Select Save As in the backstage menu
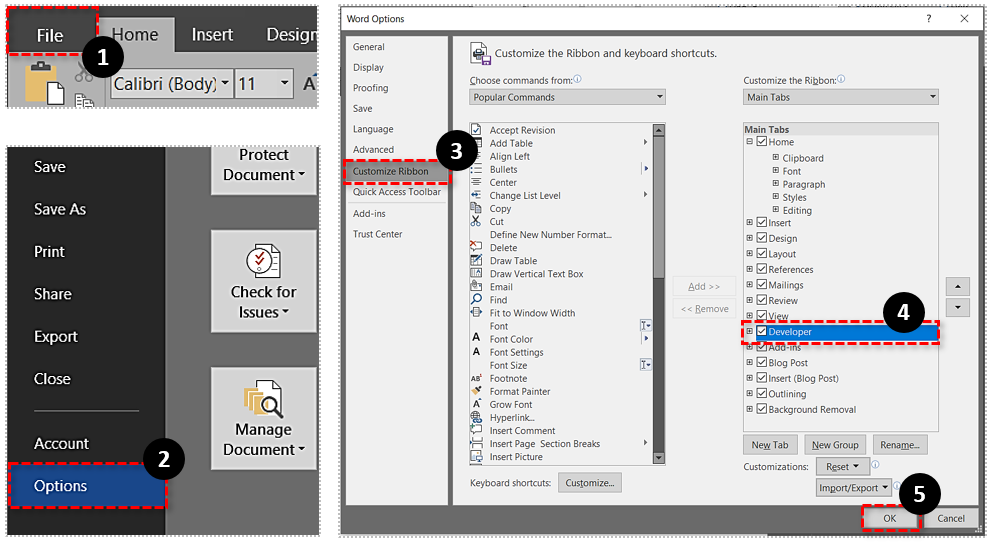 [x=60, y=209]
